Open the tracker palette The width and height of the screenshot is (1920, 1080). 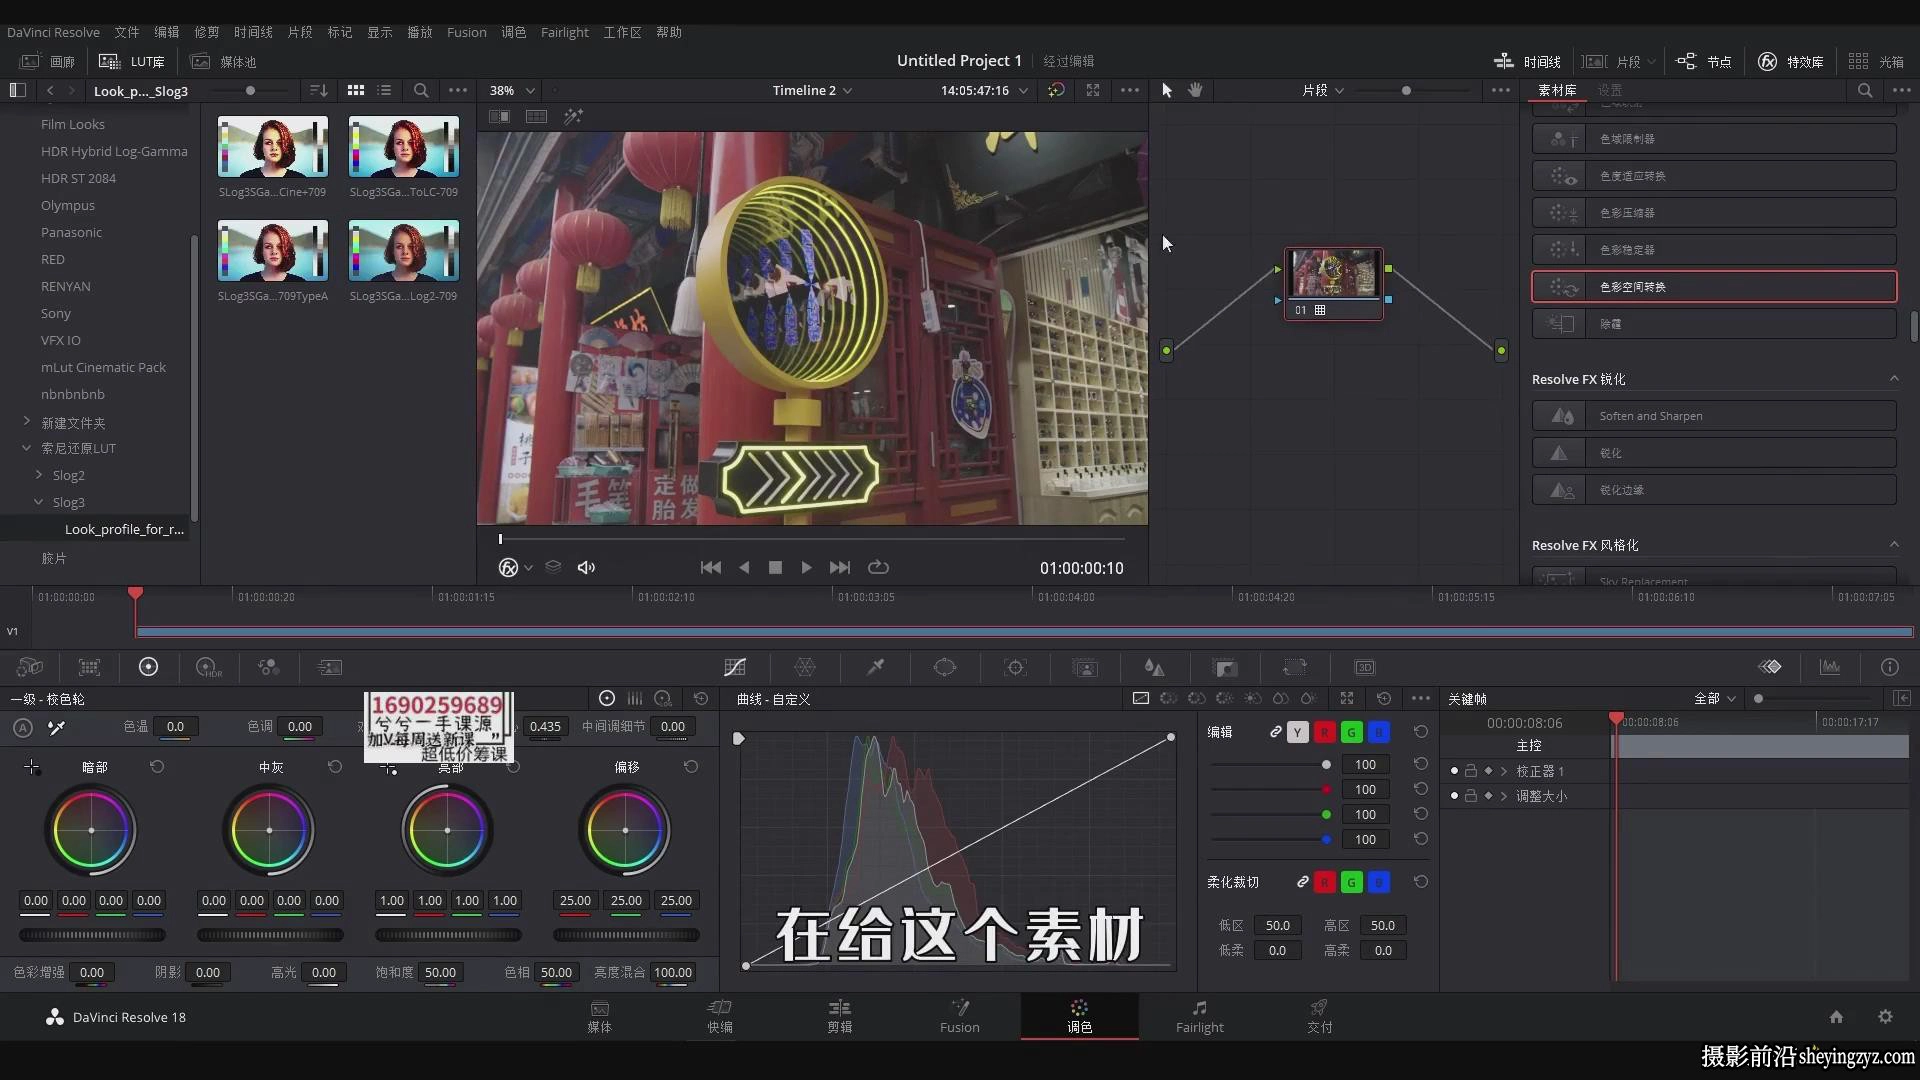(1015, 667)
